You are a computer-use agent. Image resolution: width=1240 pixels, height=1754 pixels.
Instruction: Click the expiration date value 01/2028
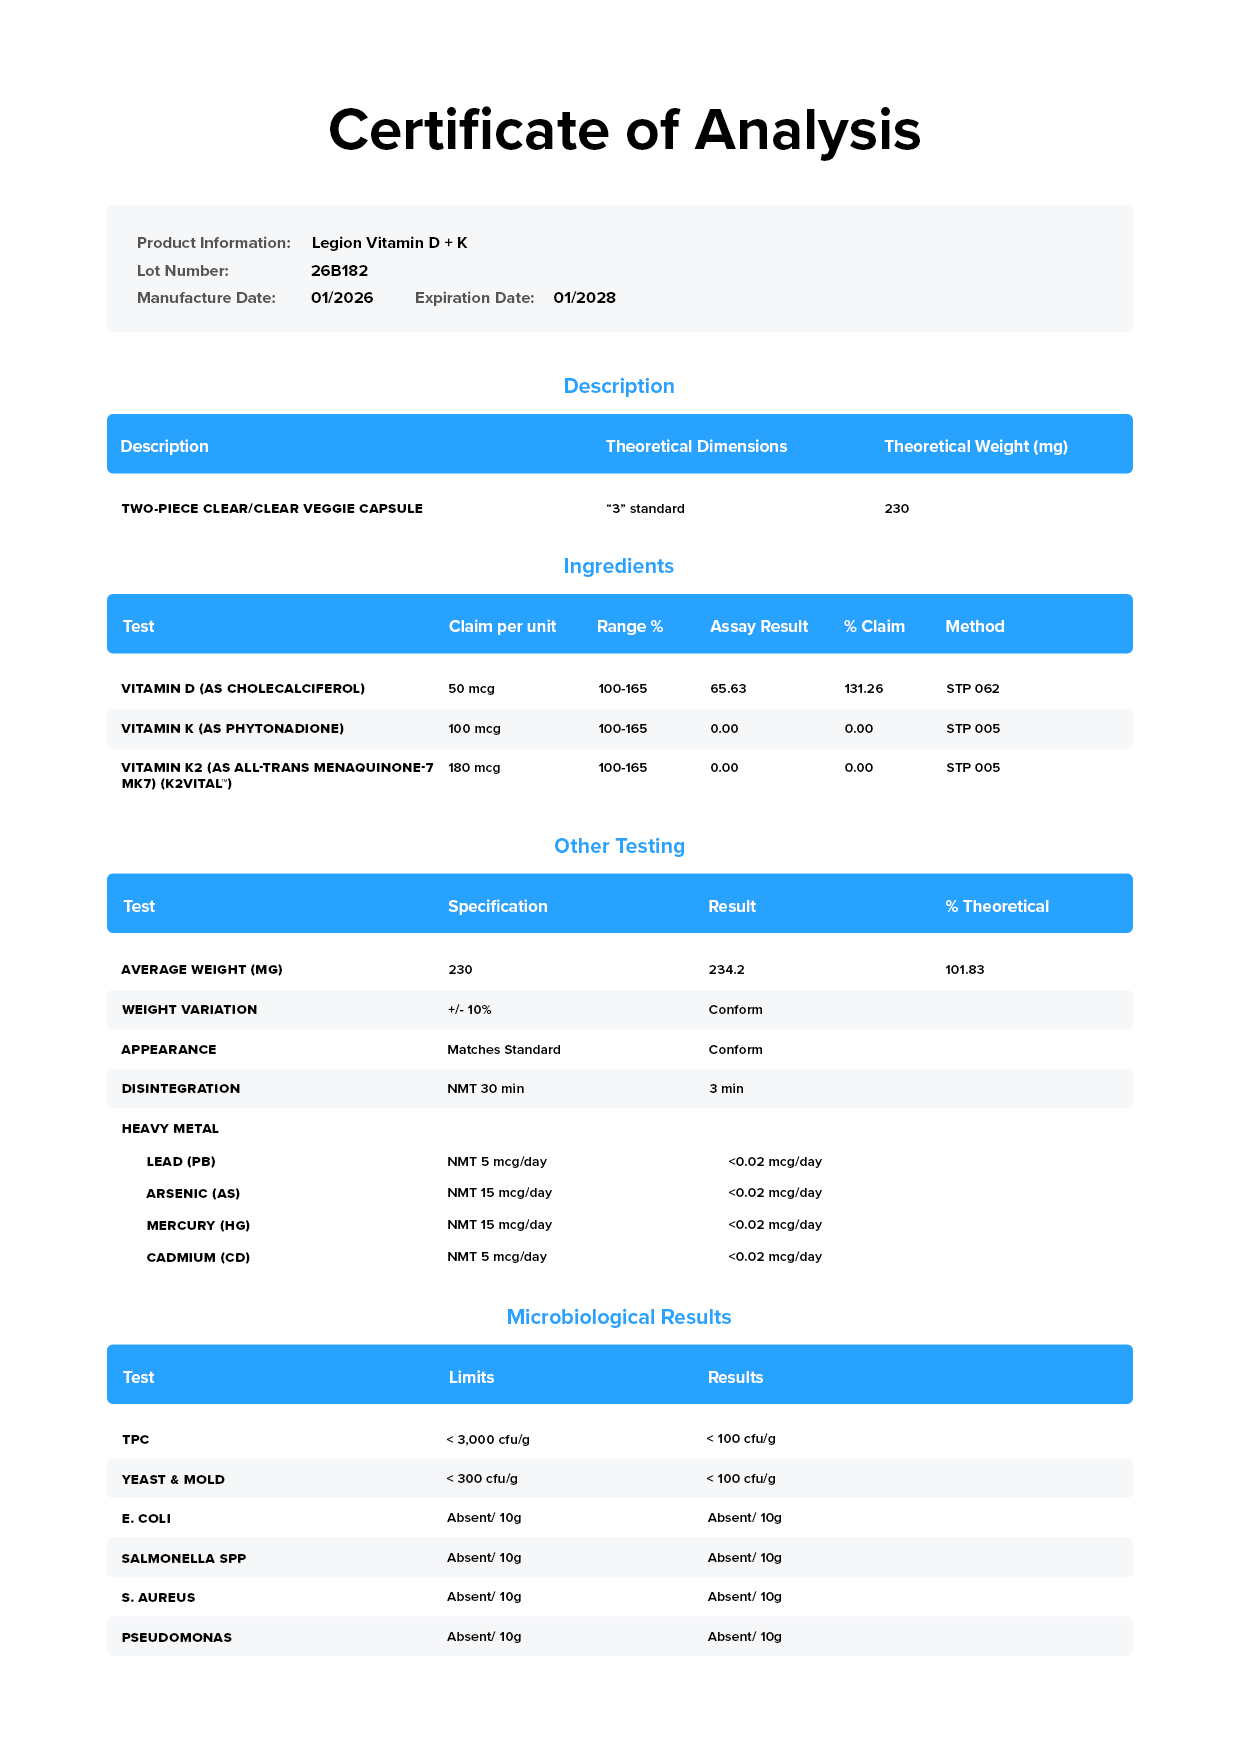pyautogui.click(x=584, y=298)
